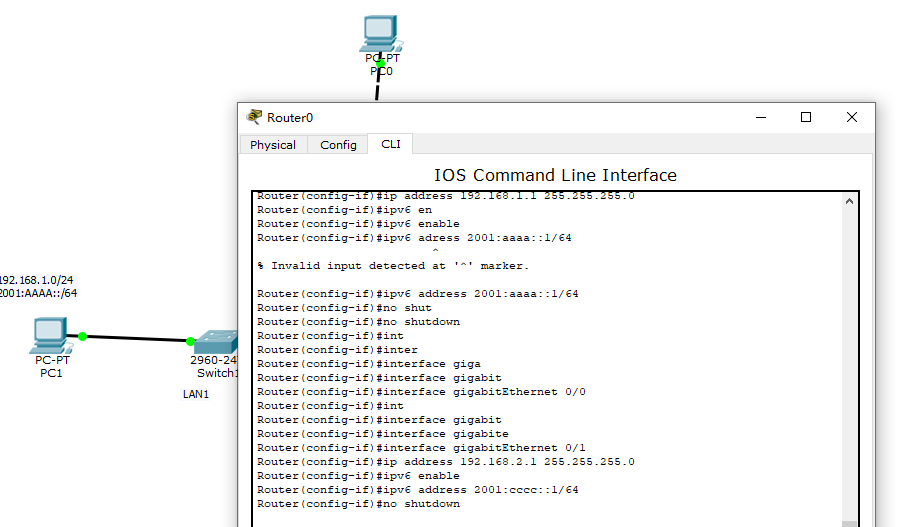Click the green link light under PC0
The width and height of the screenshot is (902, 527).
point(380,63)
